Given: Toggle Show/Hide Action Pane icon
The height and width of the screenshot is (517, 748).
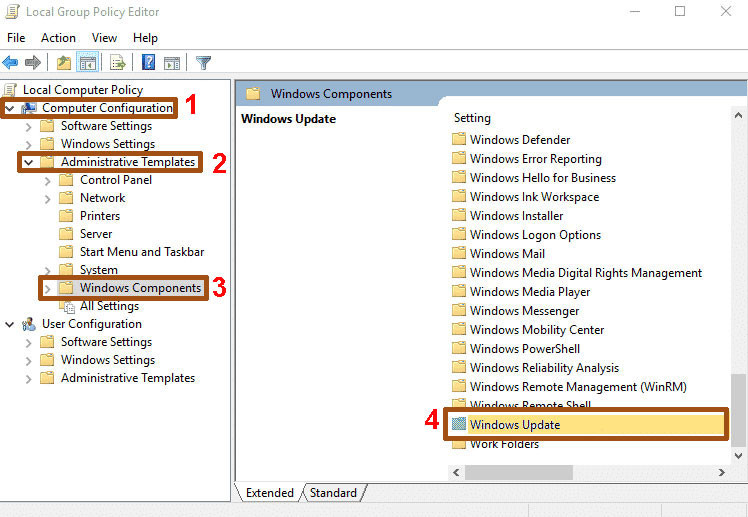Looking at the screenshot, I should pyautogui.click(x=172, y=62).
